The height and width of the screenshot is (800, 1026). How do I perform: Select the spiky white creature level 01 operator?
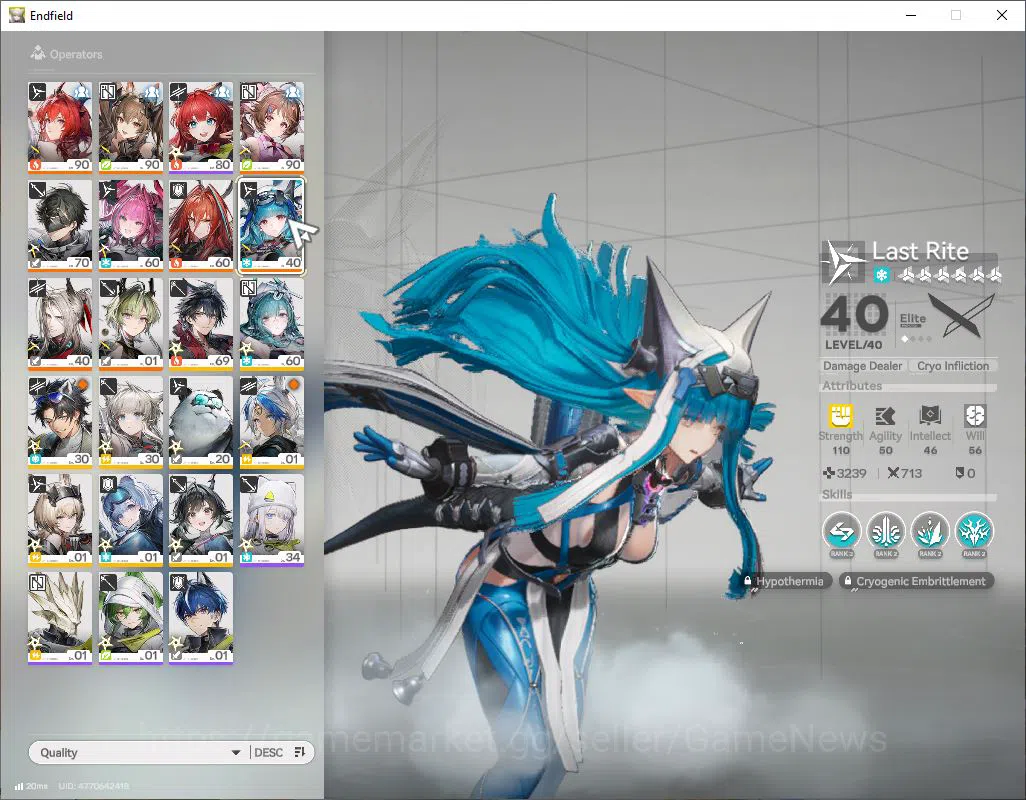60,618
